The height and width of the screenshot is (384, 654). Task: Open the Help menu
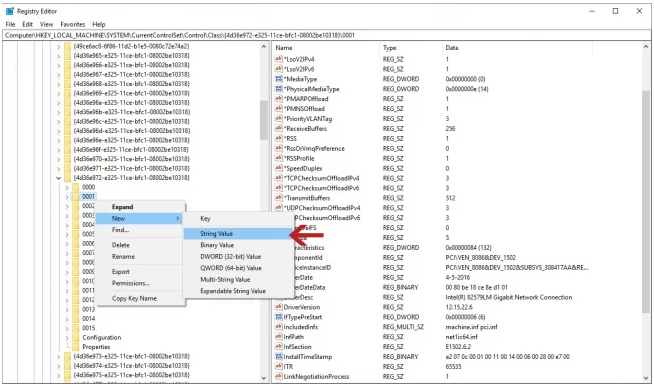pos(99,24)
